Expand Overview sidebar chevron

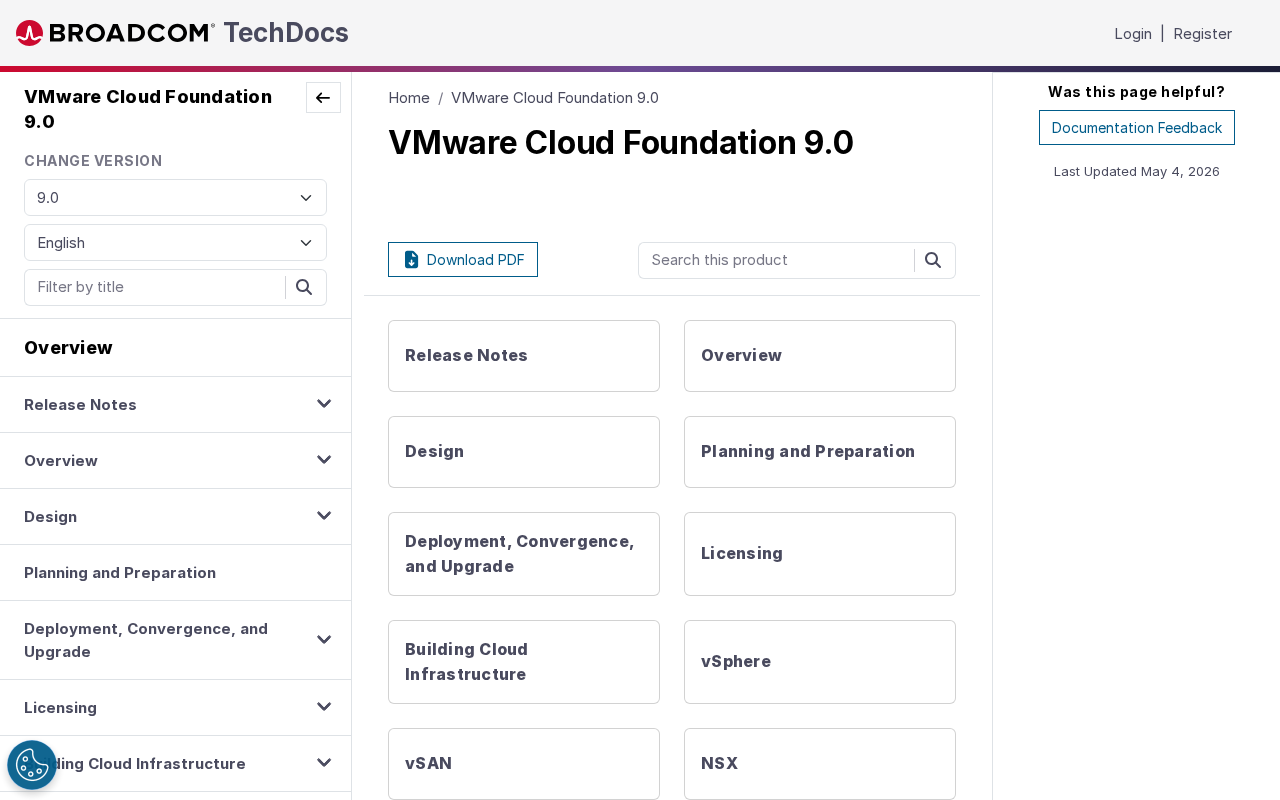click(x=324, y=460)
